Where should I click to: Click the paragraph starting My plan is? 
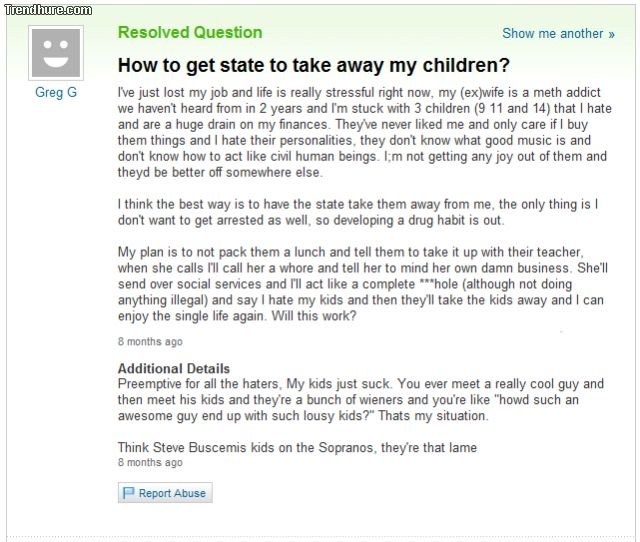pos(360,283)
